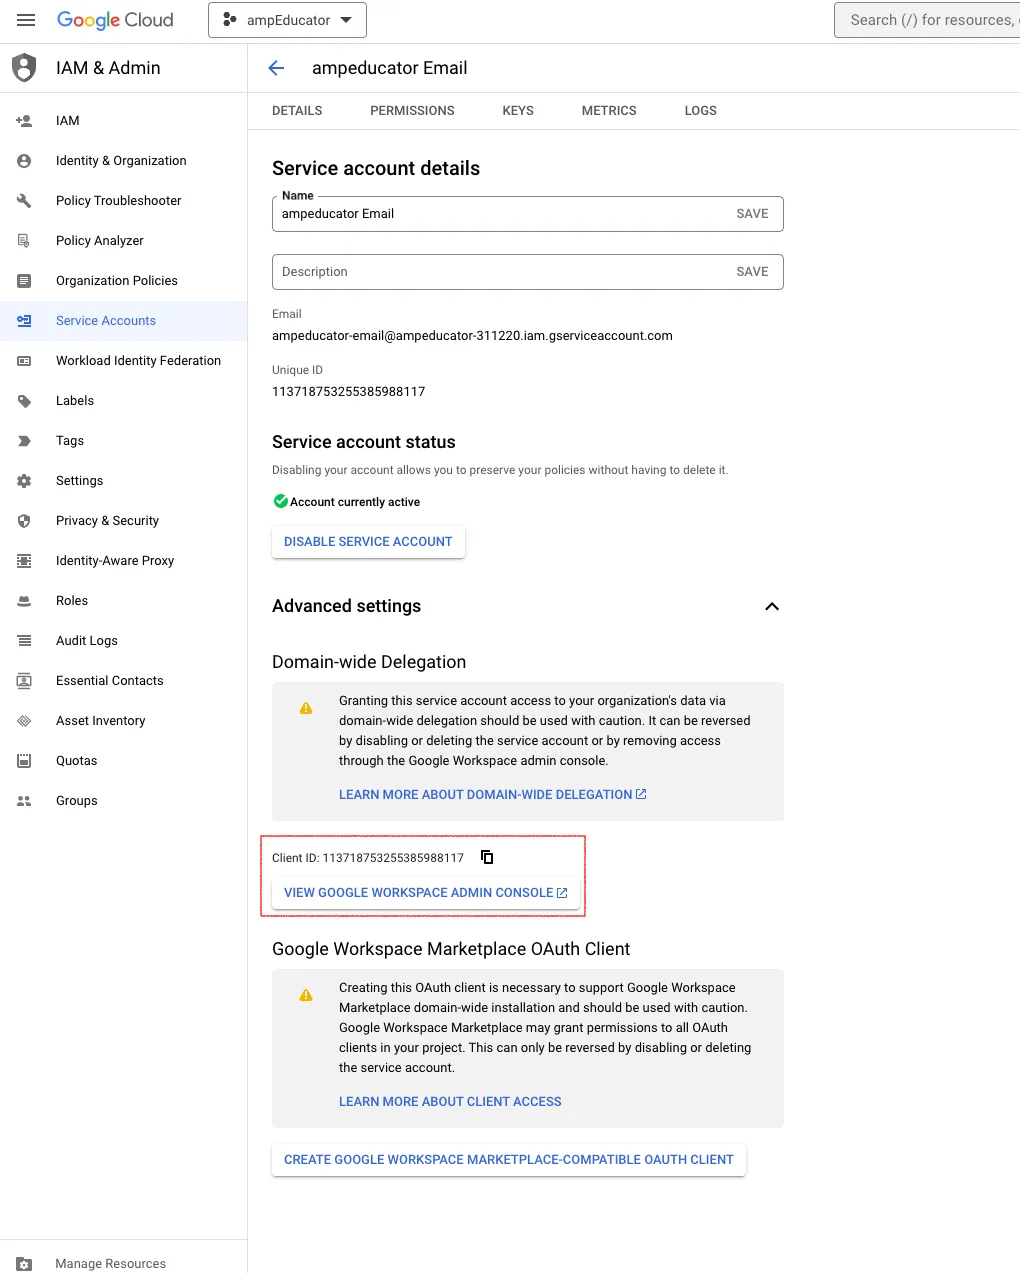The height and width of the screenshot is (1273, 1020).
Task: Create Google Workspace Marketplace-compatible OAuth client
Action: [x=509, y=1160]
